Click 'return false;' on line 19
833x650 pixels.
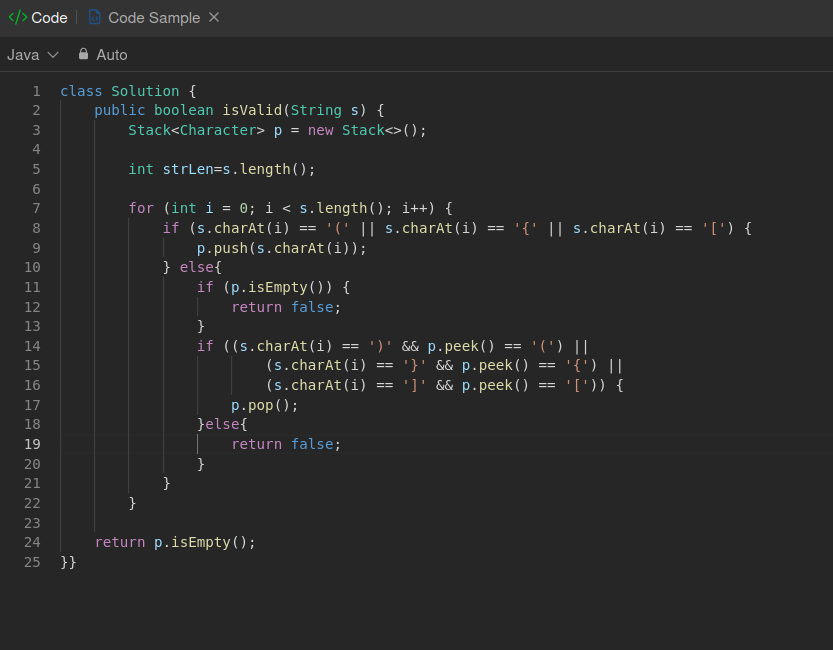[286, 444]
